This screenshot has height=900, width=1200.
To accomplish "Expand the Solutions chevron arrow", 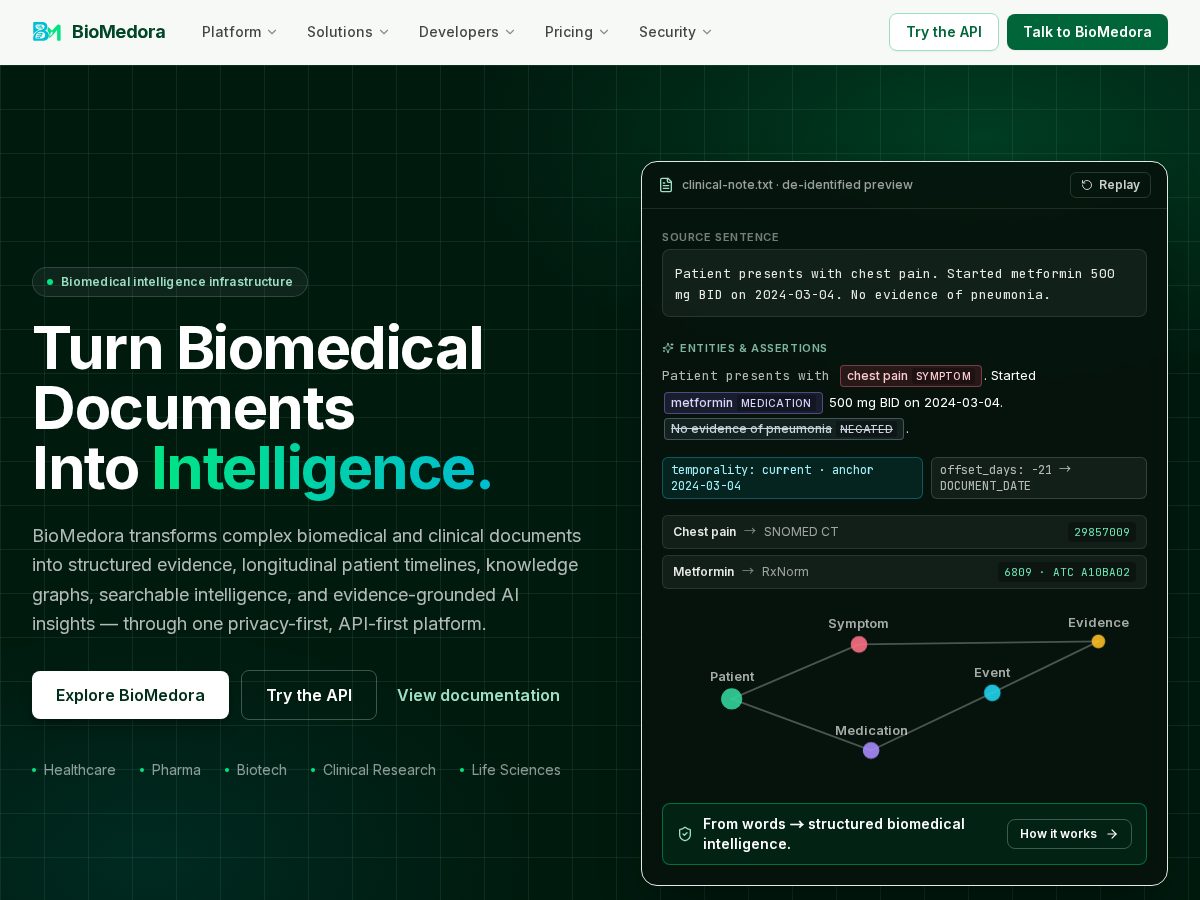I will tap(384, 32).
